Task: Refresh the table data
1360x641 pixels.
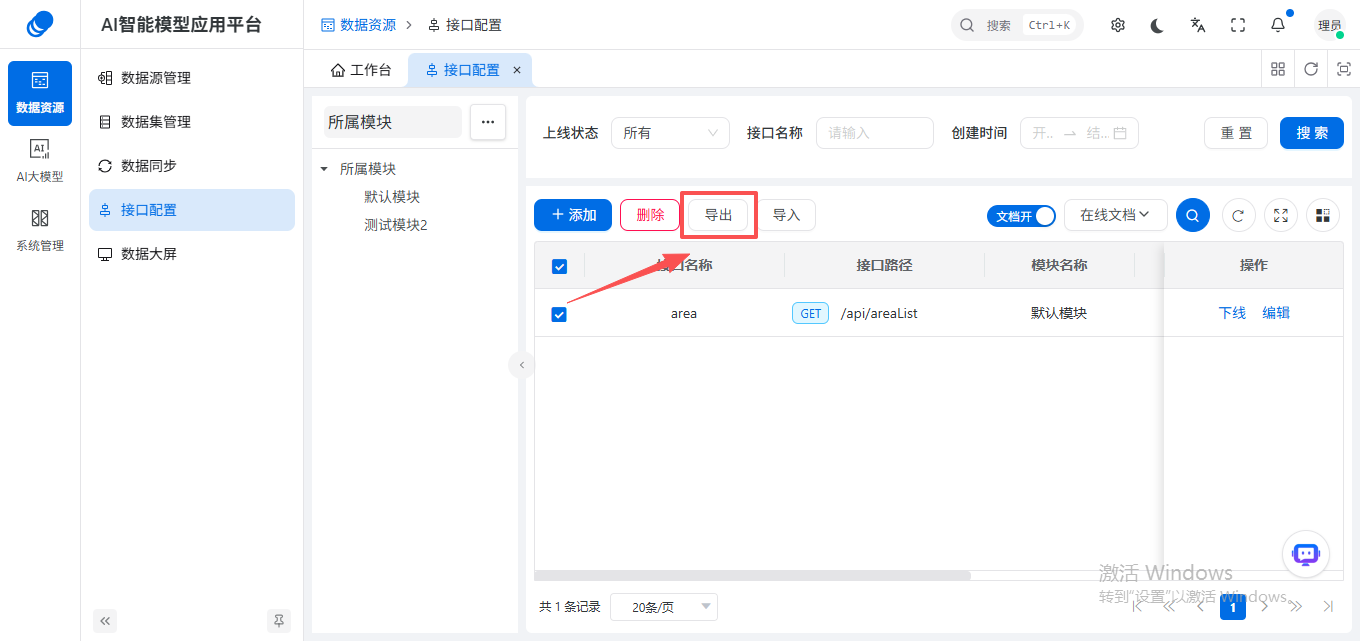Action: pyautogui.click(x=1238, y=215)
